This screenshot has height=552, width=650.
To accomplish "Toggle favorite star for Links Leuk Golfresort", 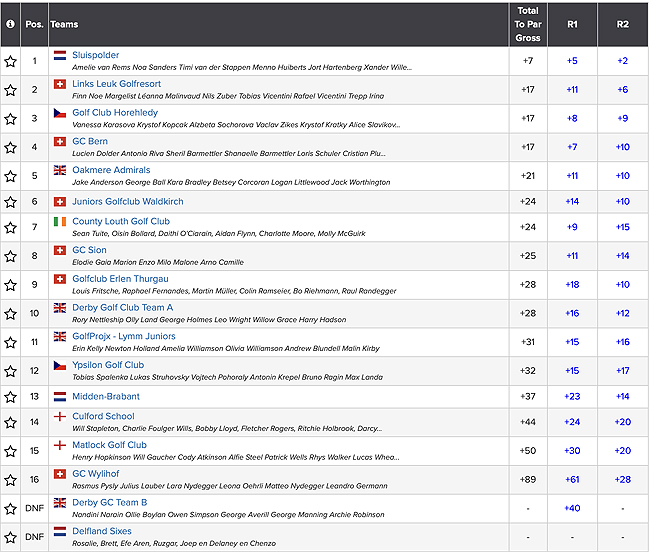I will tap(10, 90).
